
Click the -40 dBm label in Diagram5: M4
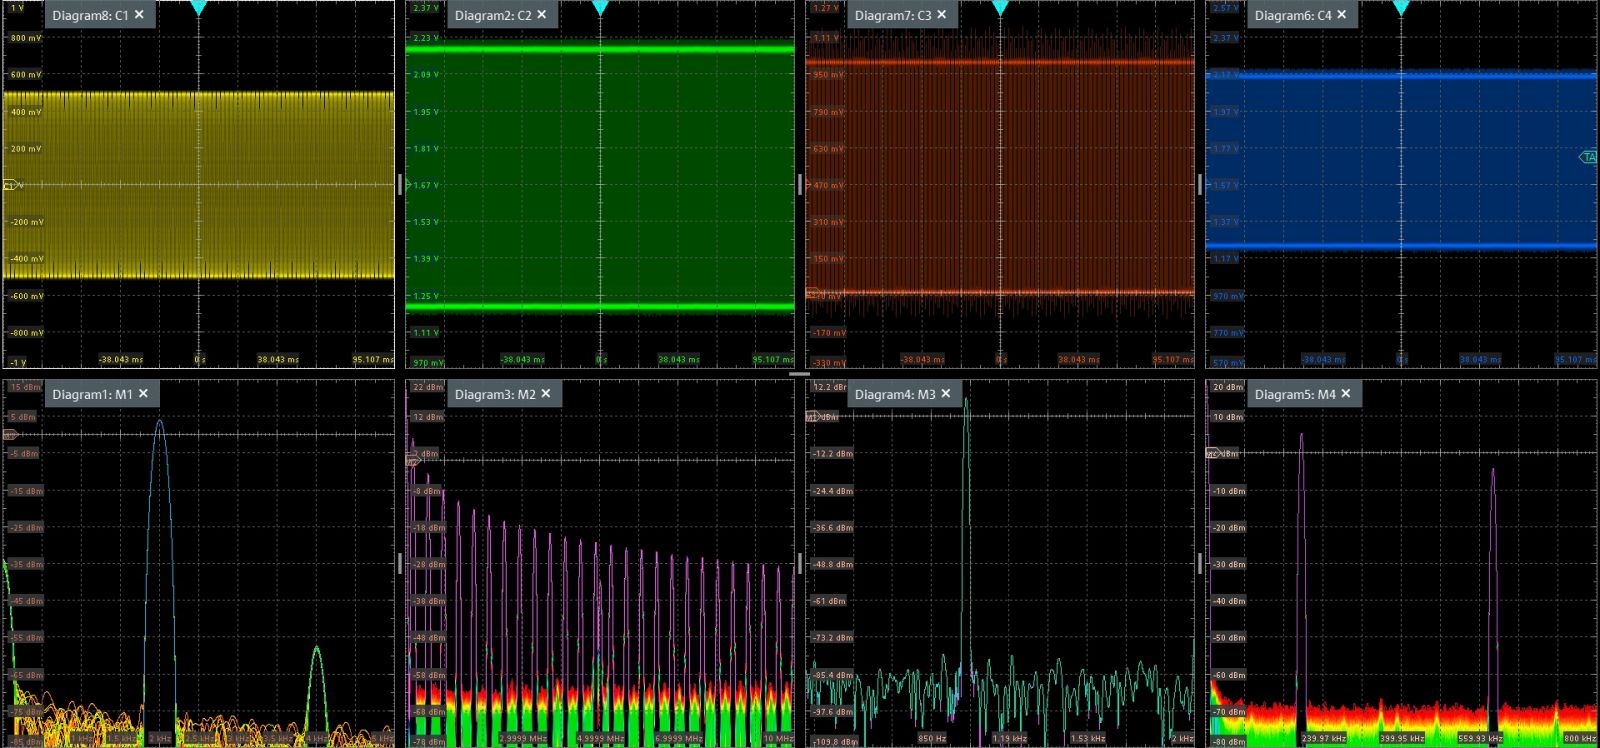(1228, 601)
